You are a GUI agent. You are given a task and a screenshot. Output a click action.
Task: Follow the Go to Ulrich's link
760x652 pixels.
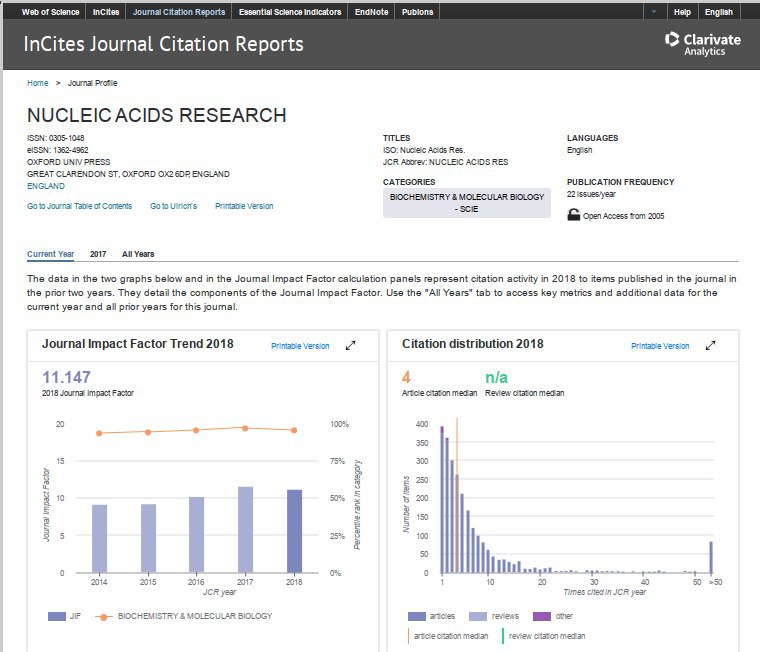pos(174,206)
